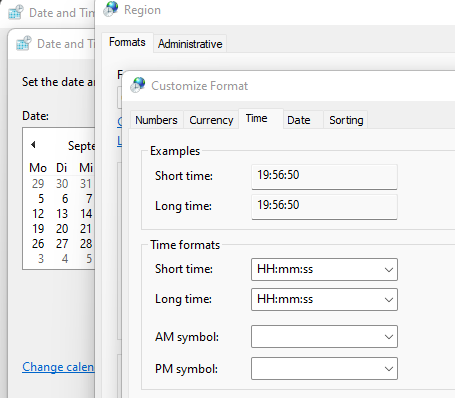Select day 7 in the calendar

coord(89,199)
